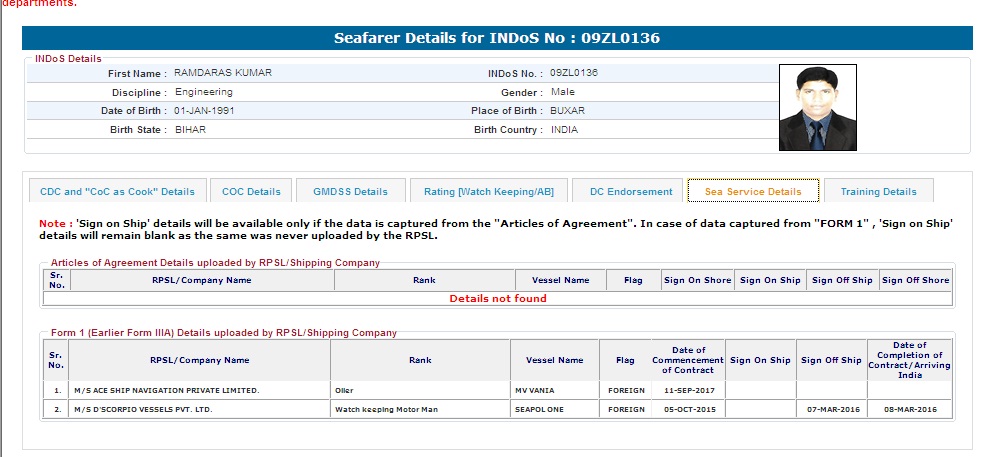Screen dimensions: 1001x457
Task: Click the MV VANIA vessel name cell
Action: [x=554, y=390]
